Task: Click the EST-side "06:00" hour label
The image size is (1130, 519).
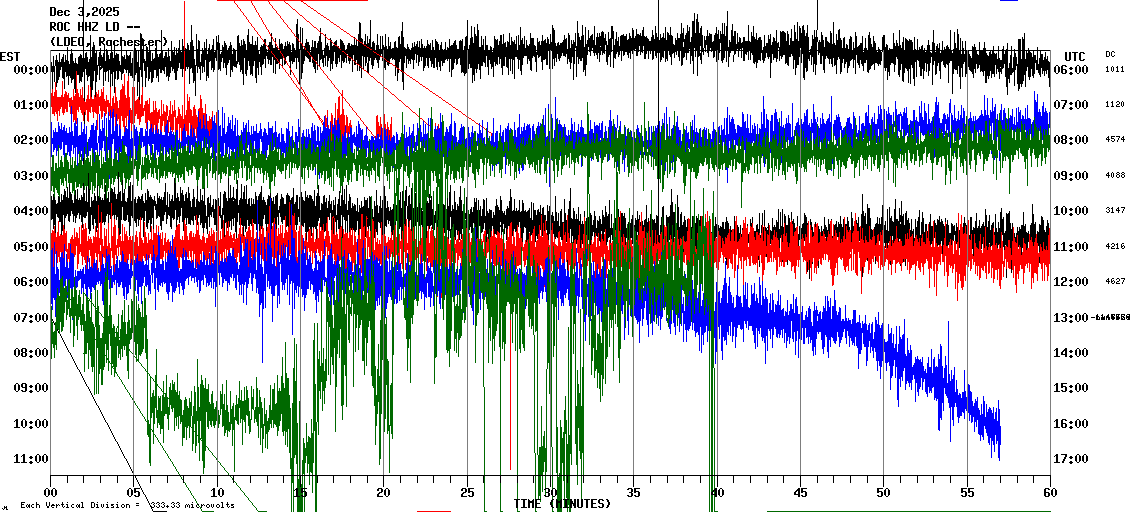Action: coord(30,282)
